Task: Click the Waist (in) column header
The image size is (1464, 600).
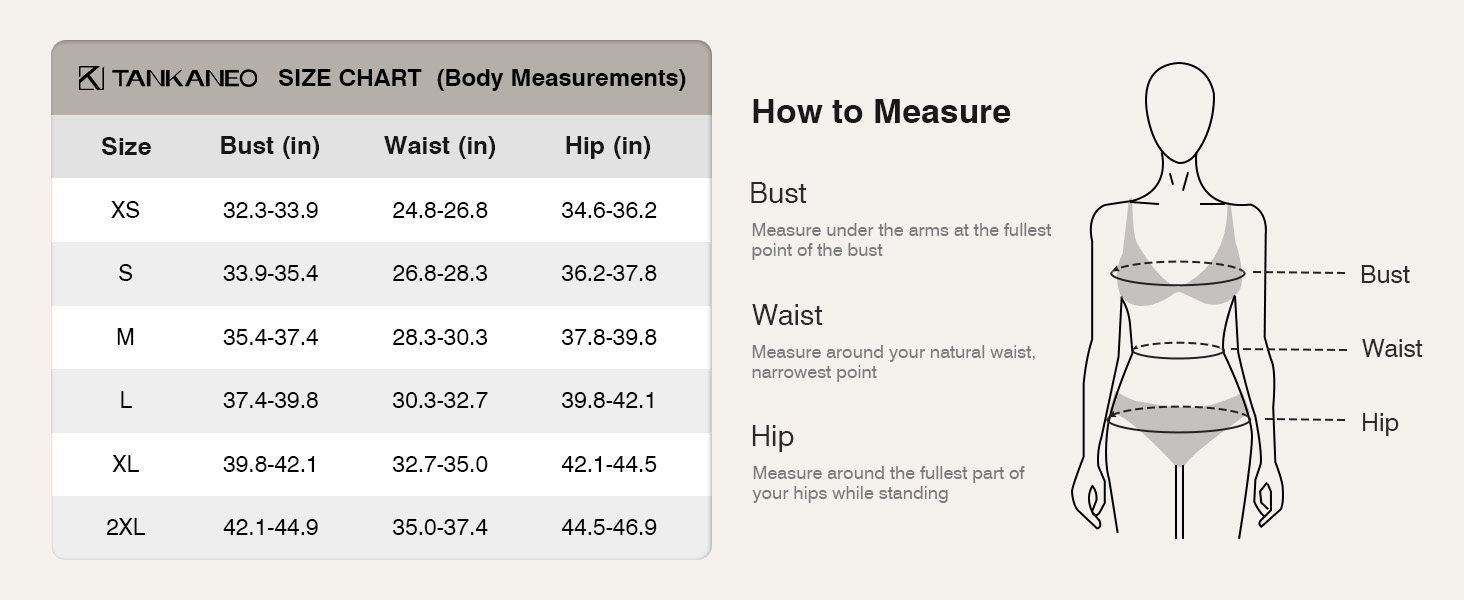Action: [440, 146]
